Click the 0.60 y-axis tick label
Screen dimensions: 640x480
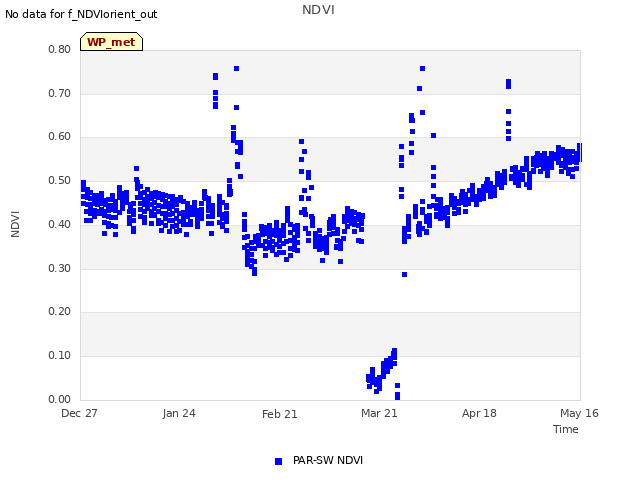coord(60,137)
